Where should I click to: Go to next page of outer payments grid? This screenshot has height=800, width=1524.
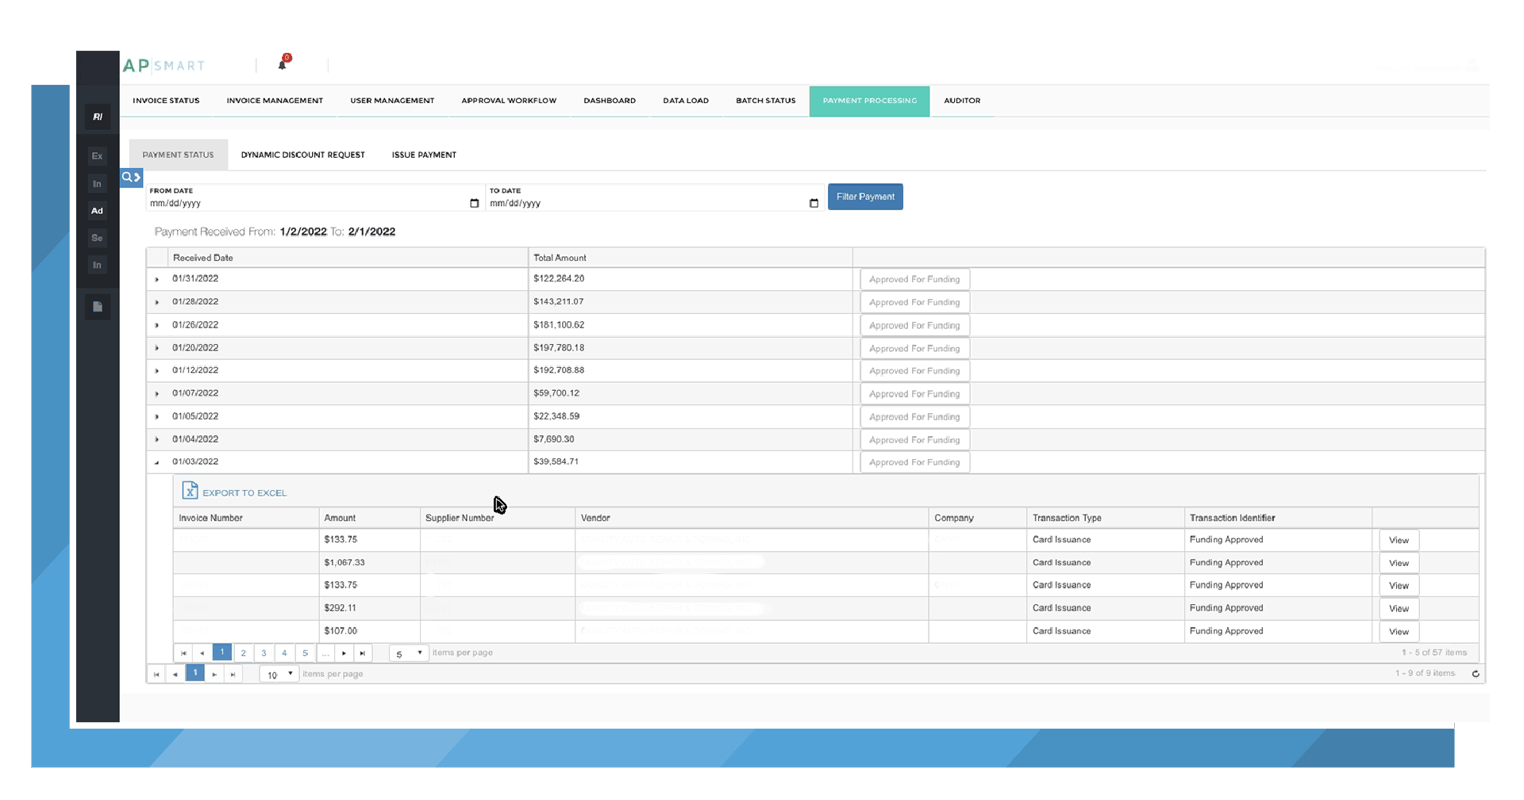click(214, 674)
